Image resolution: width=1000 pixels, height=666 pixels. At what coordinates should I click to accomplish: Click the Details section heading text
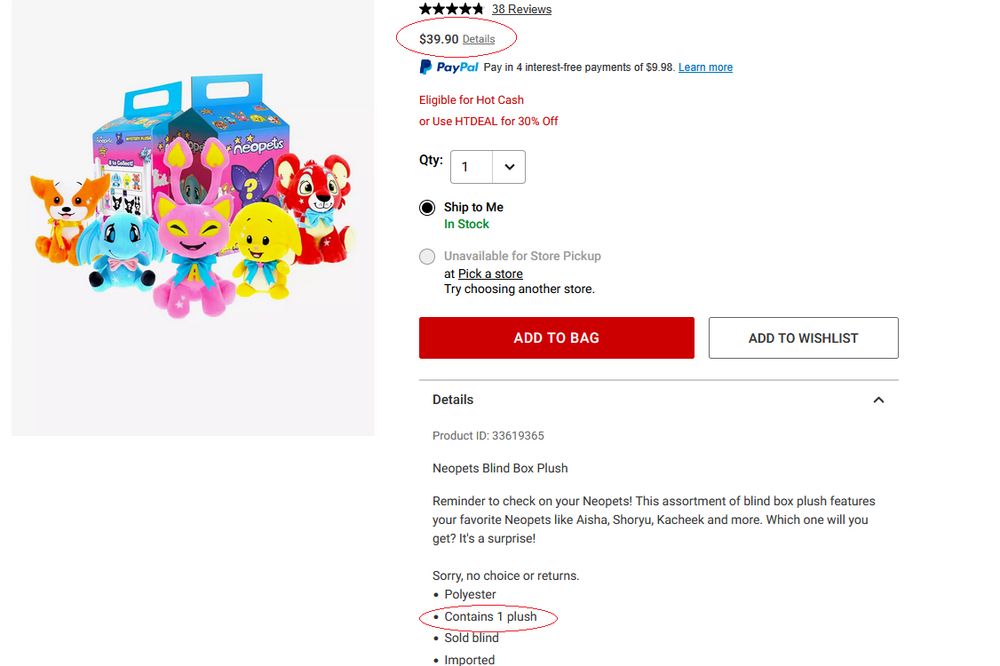click(453, 399)
